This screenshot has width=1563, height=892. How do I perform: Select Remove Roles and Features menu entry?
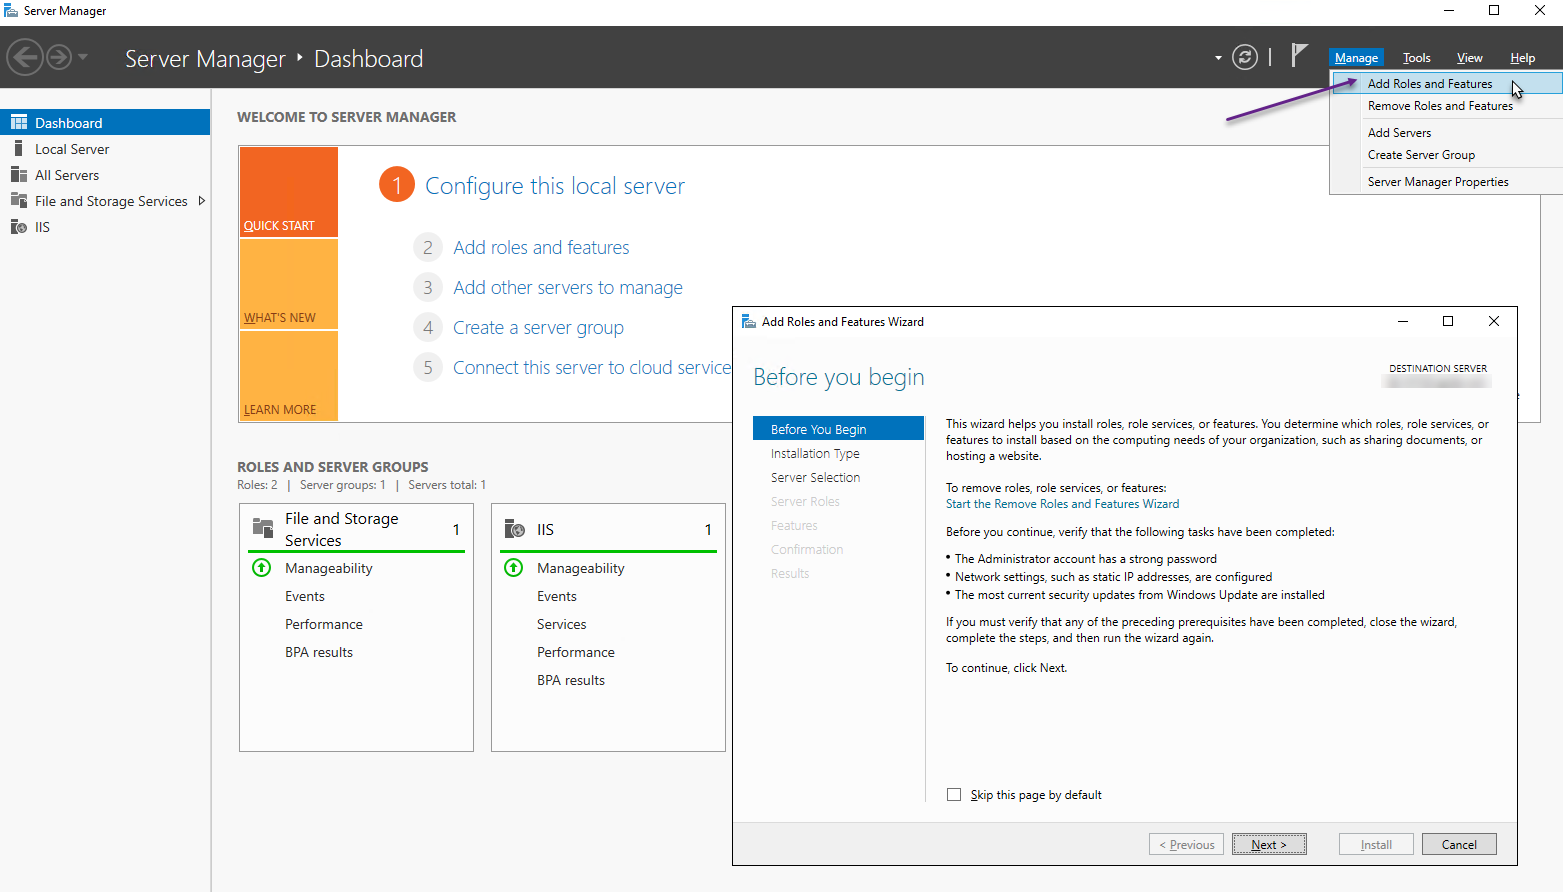coord(1446,106)
